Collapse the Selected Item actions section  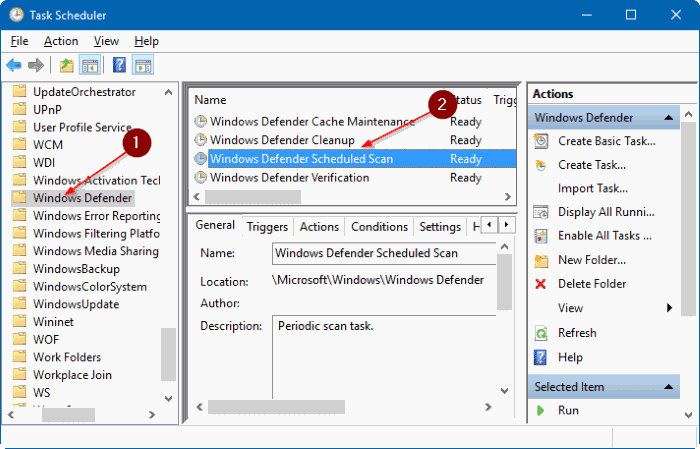(x=668, y=387)
